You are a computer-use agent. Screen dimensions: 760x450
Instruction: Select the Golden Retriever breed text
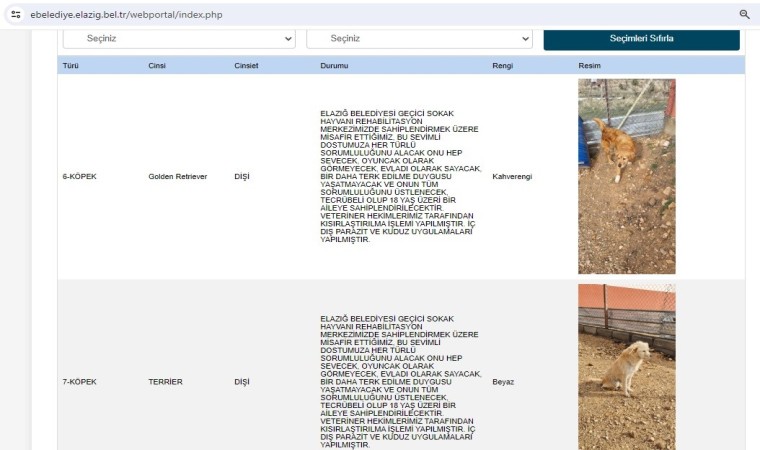click(177, 177)
